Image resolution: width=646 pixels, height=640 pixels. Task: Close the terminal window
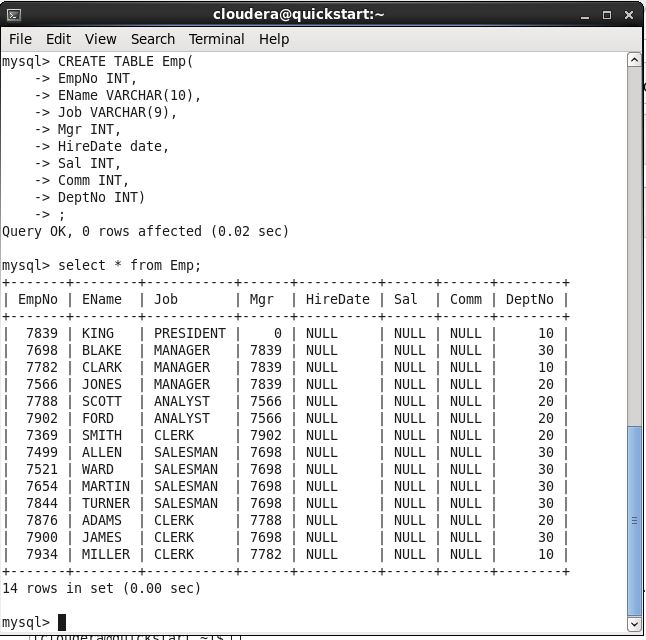coord(629,15)
